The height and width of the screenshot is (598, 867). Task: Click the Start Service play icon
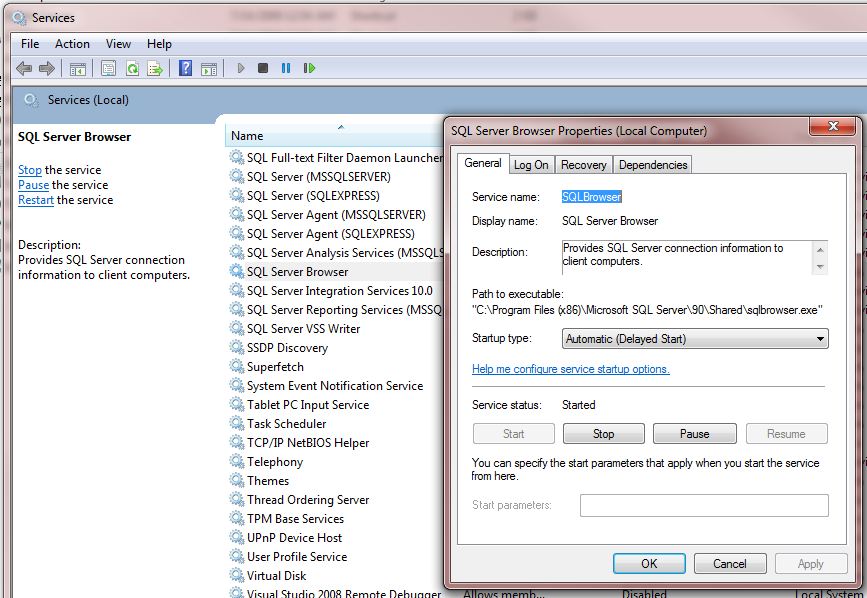(x=241, y=68)
